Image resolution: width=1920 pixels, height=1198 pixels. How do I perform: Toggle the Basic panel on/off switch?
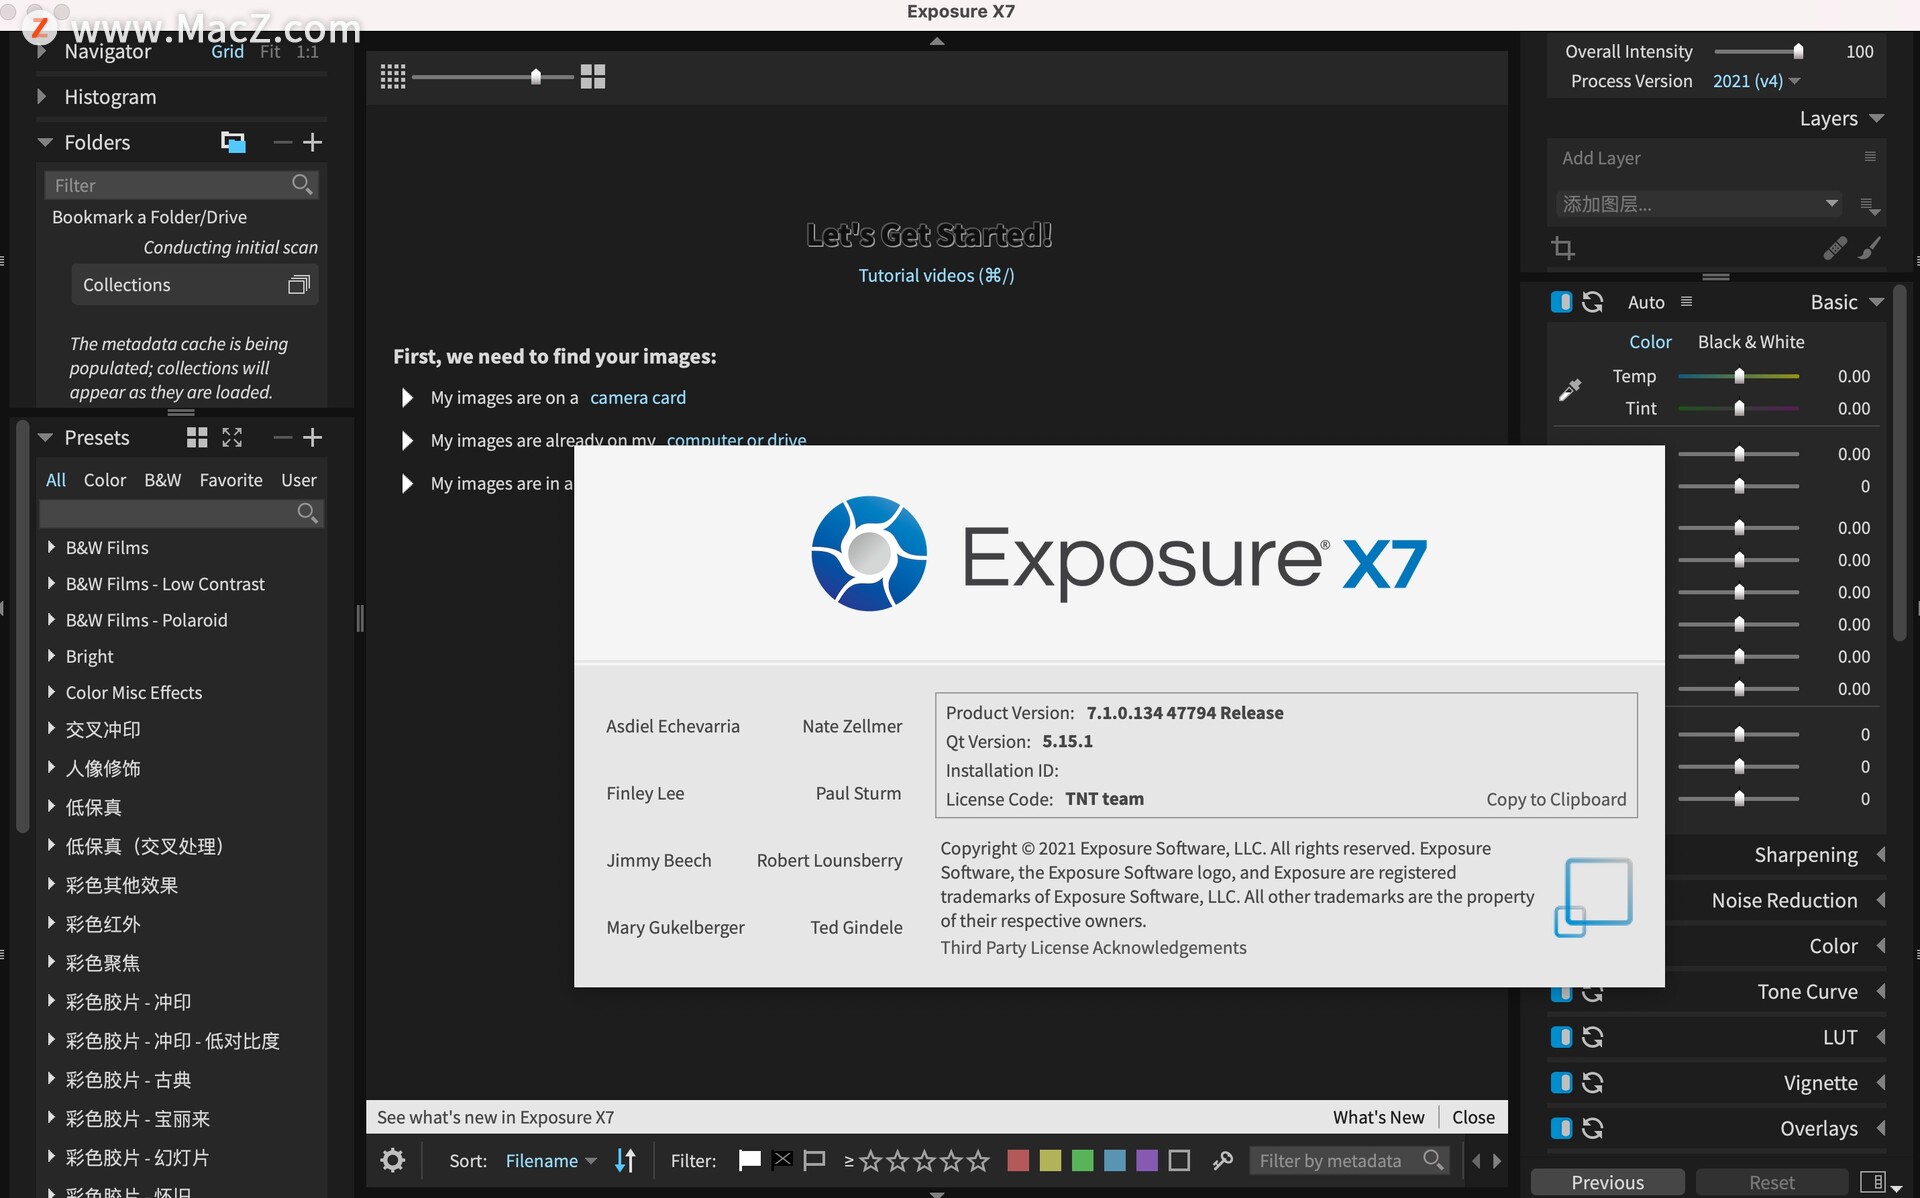click(1561, 302)
